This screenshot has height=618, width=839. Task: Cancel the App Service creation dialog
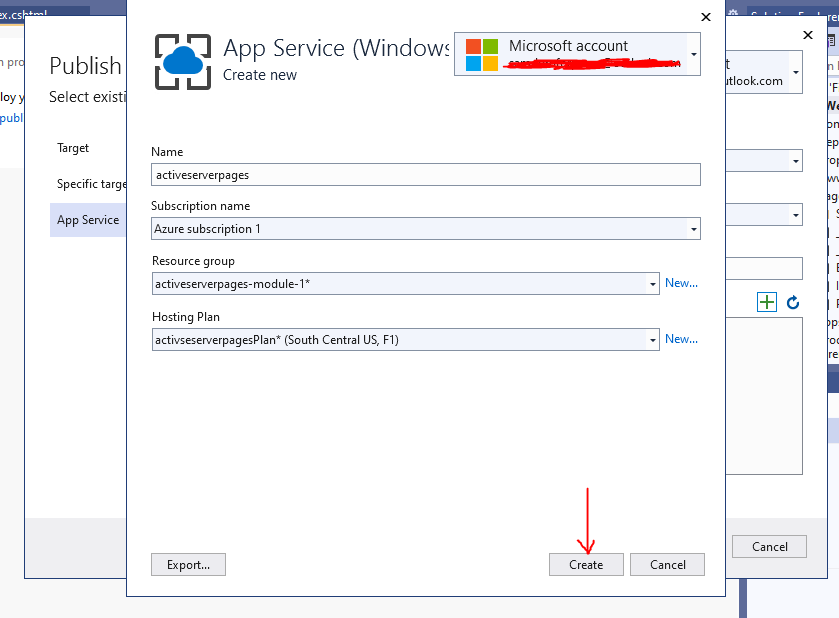[667, 564]
